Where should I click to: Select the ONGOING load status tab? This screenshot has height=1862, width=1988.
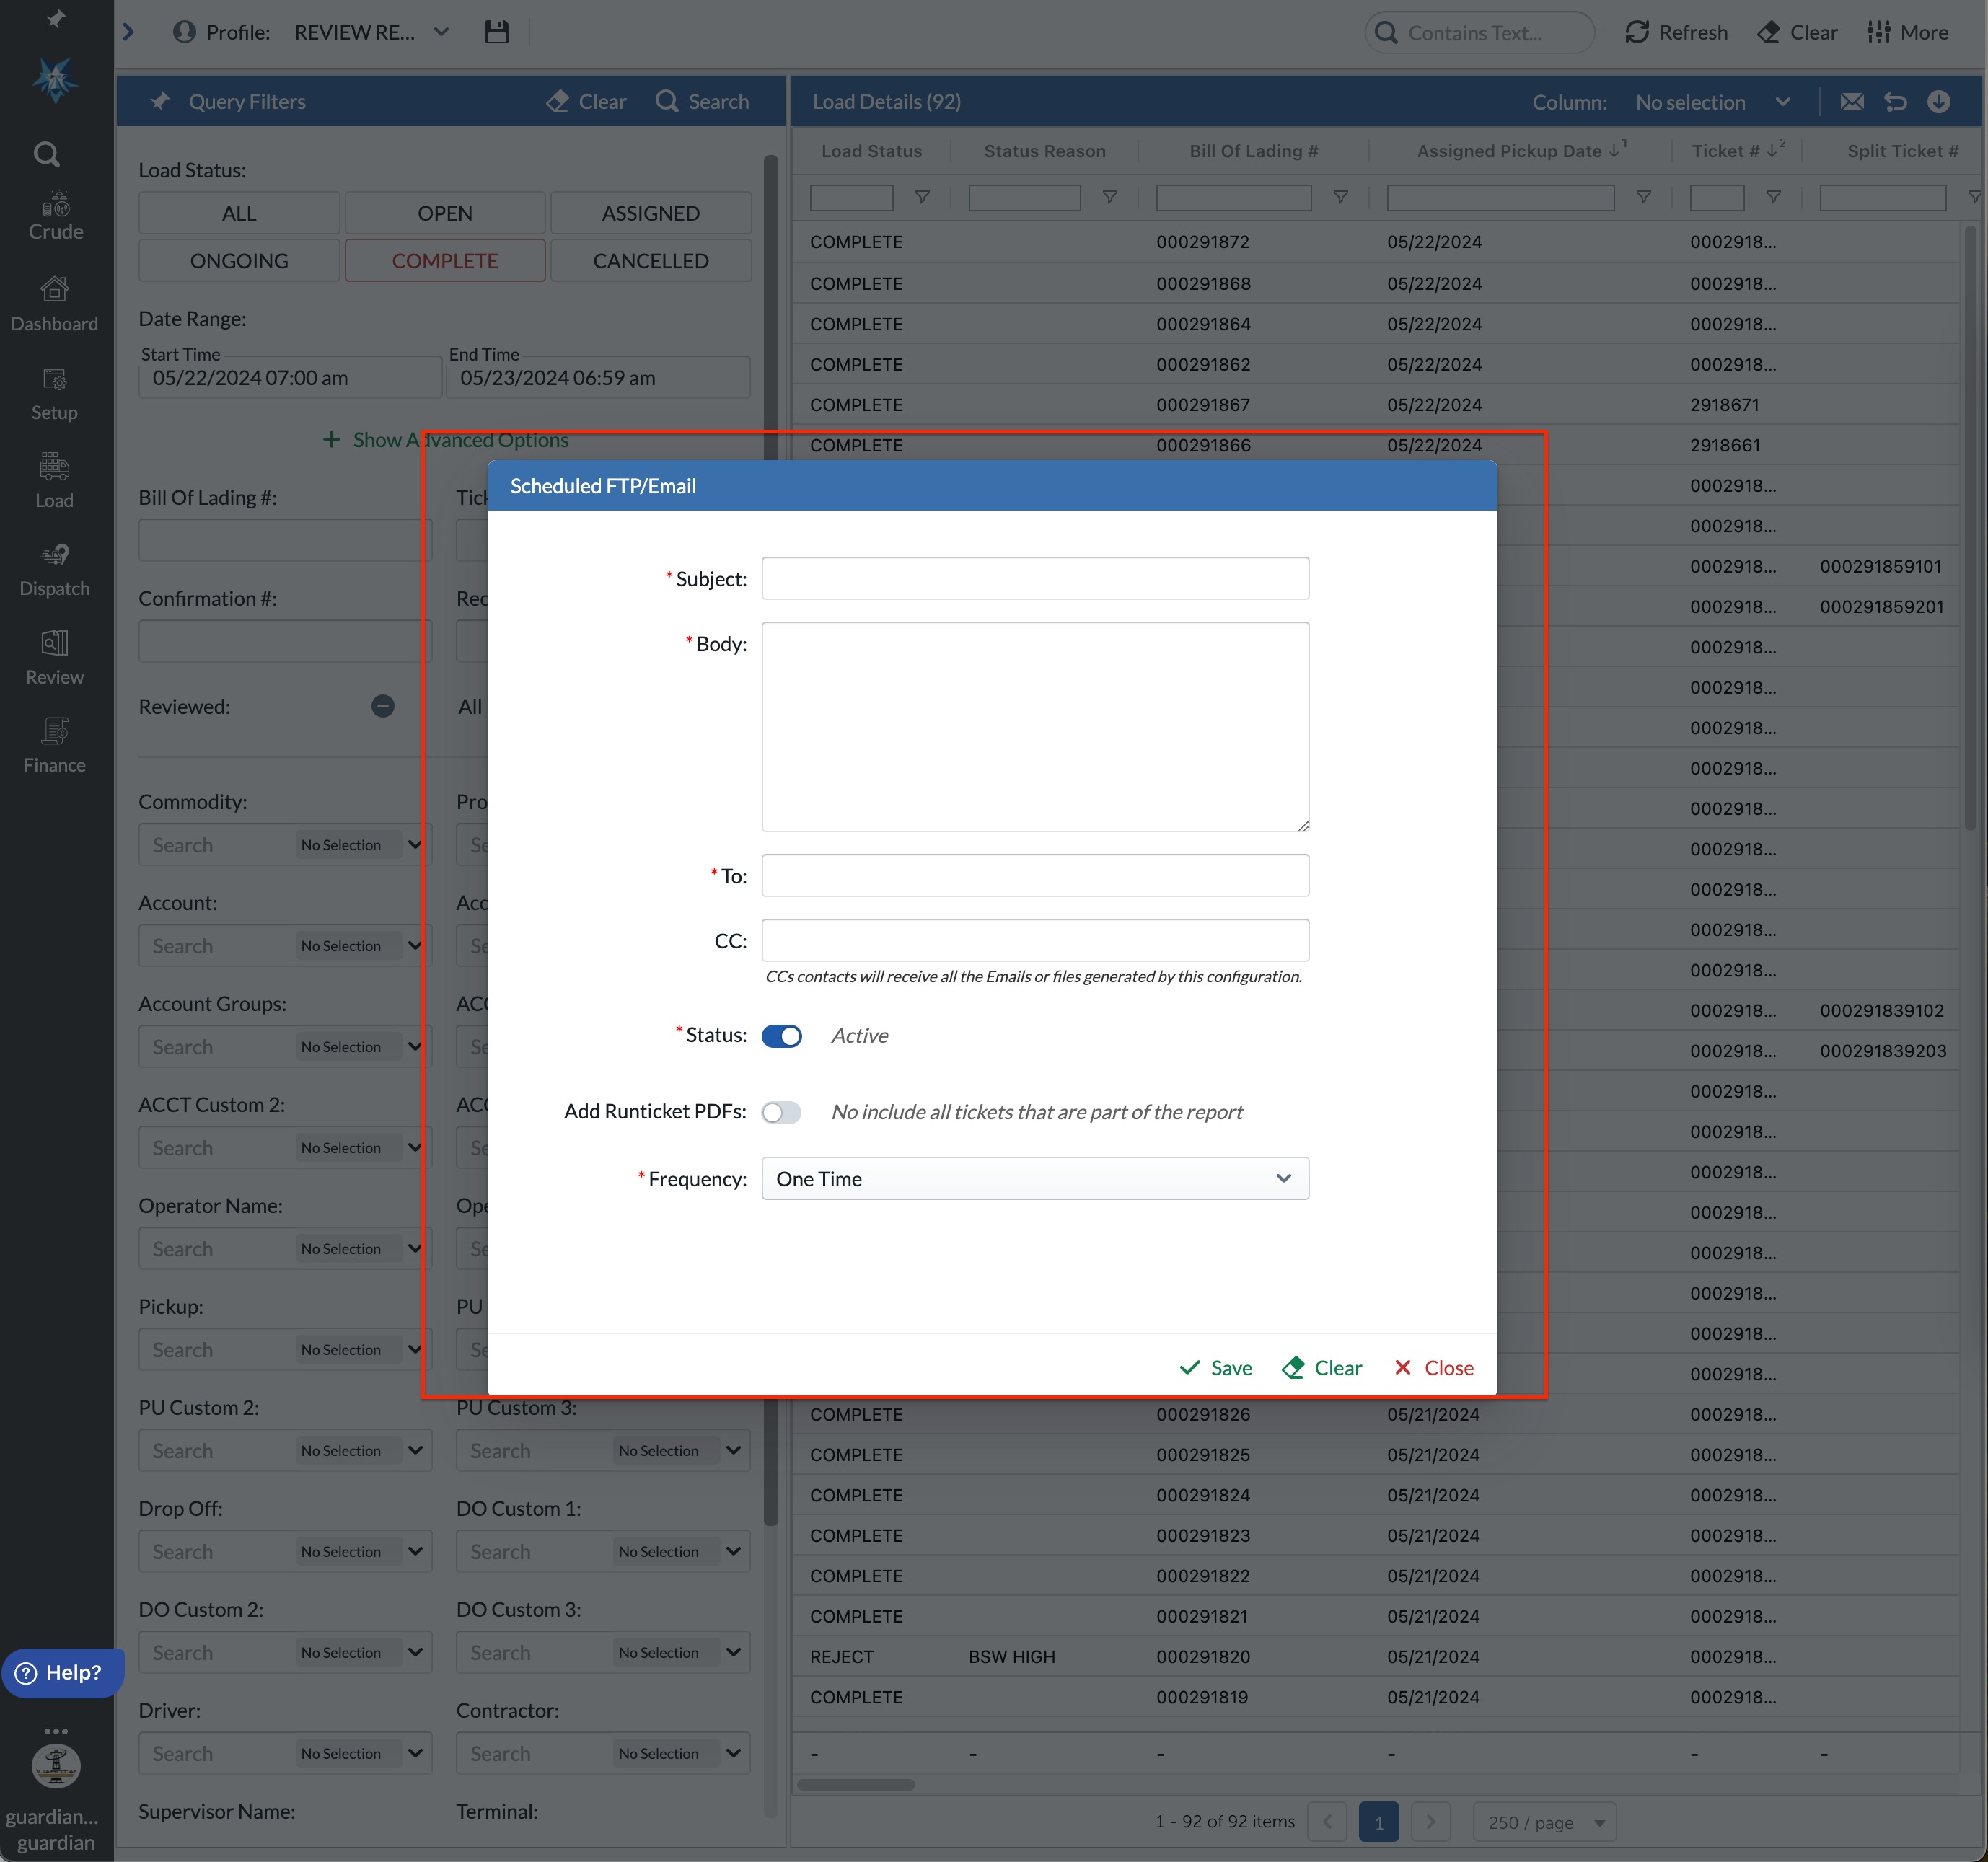239,261
